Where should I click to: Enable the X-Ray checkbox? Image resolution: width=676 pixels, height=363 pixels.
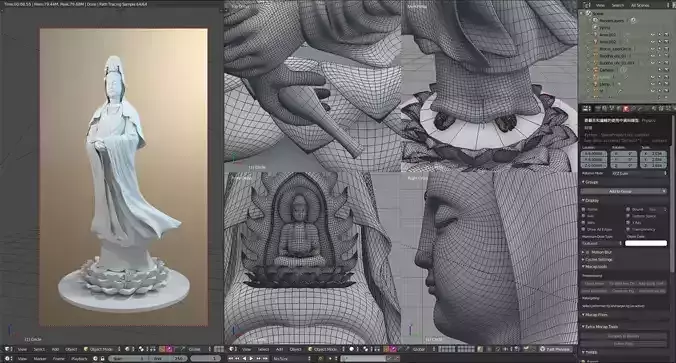point(628,222)
